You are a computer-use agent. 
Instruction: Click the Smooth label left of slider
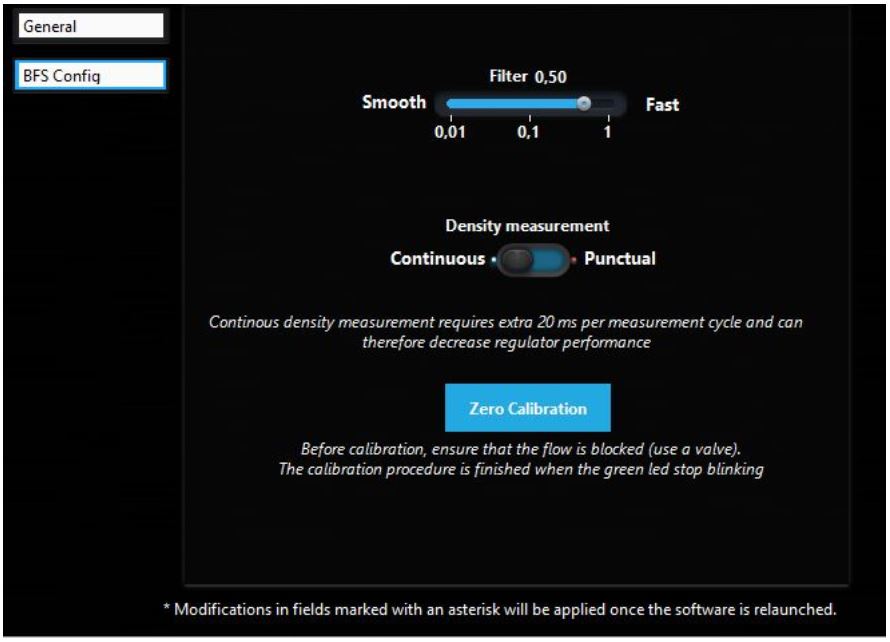point(394,103)
